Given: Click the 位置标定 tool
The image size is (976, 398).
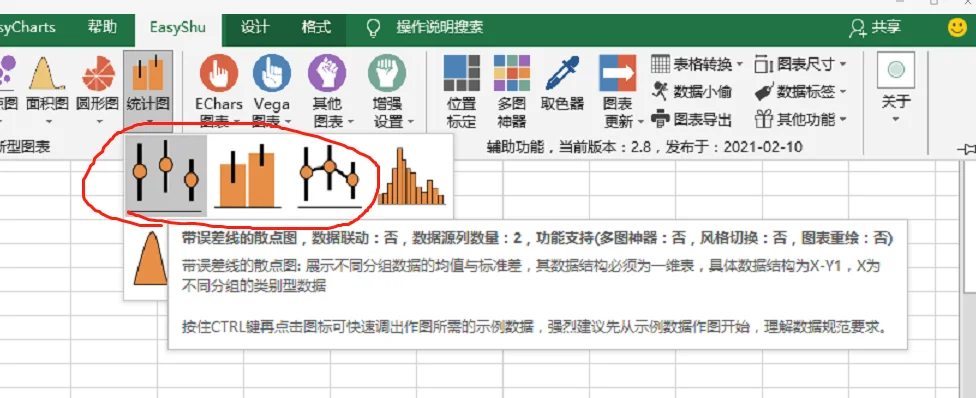Looking at the screenshot, I should coord(461,91).
